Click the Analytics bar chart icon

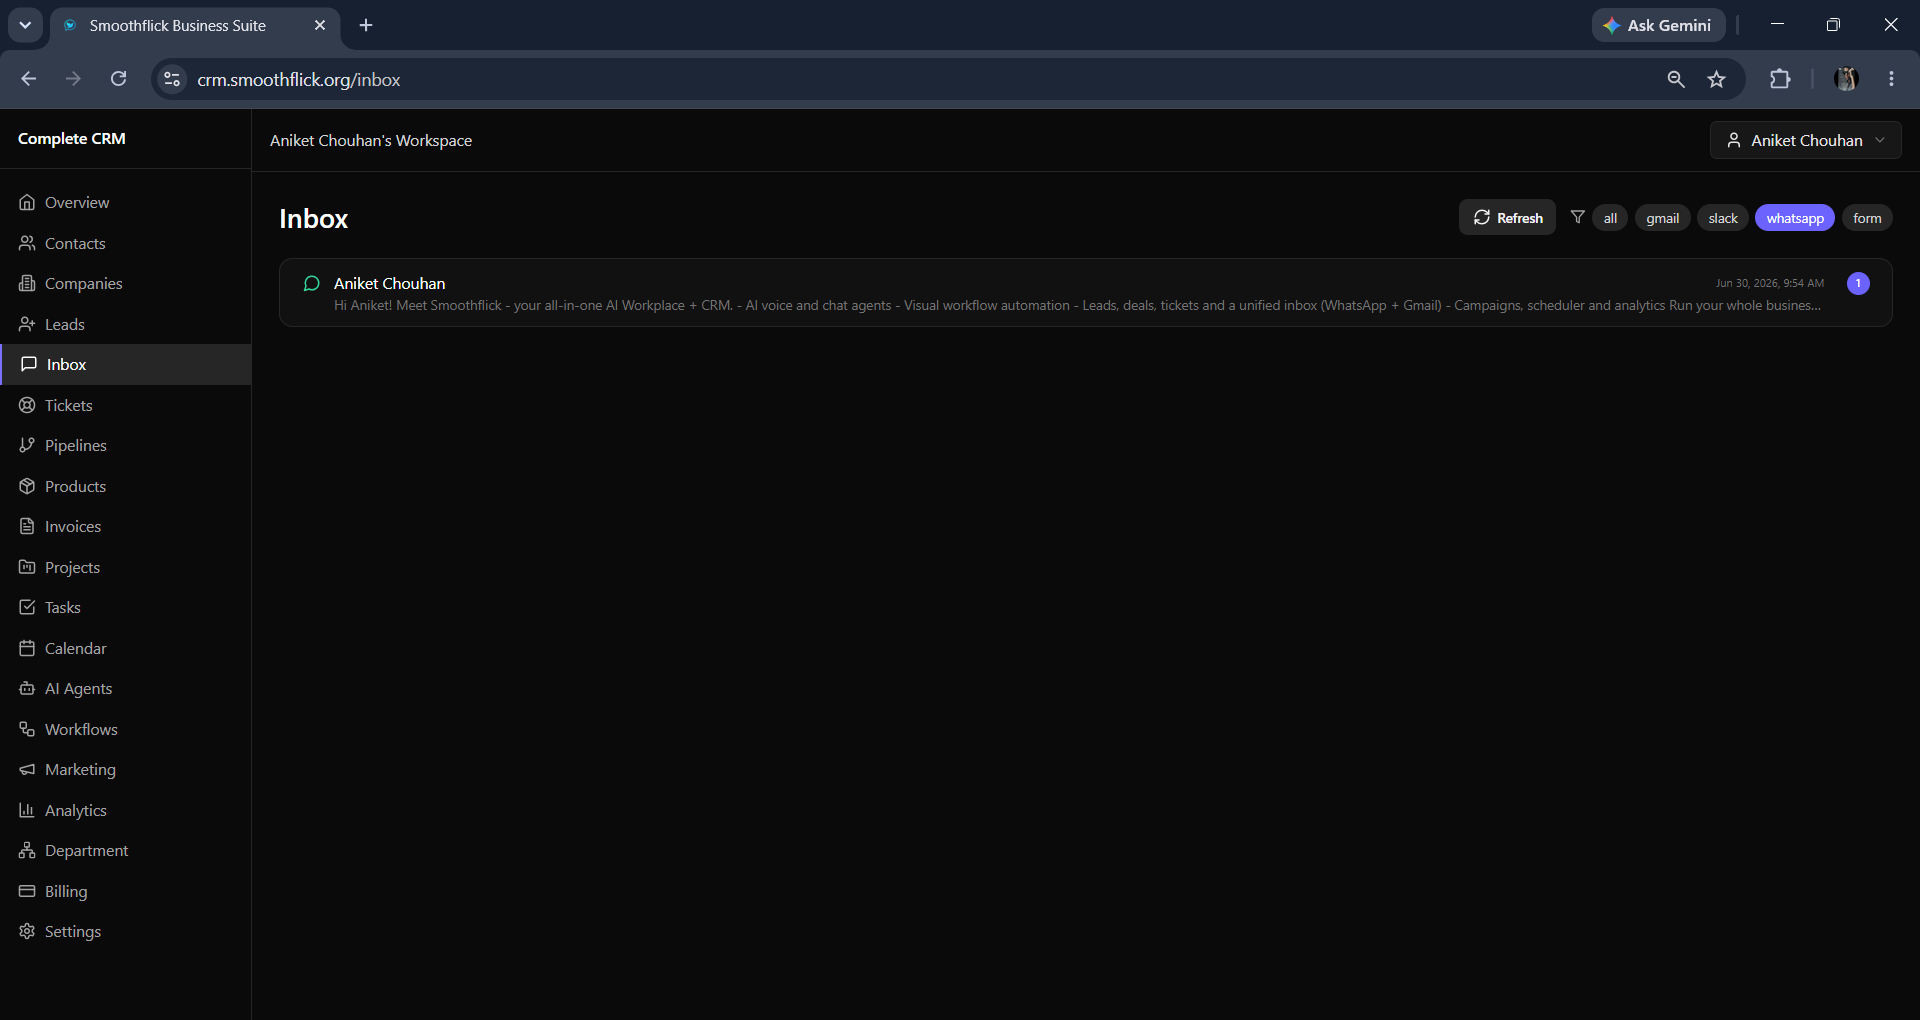point(27,810)
